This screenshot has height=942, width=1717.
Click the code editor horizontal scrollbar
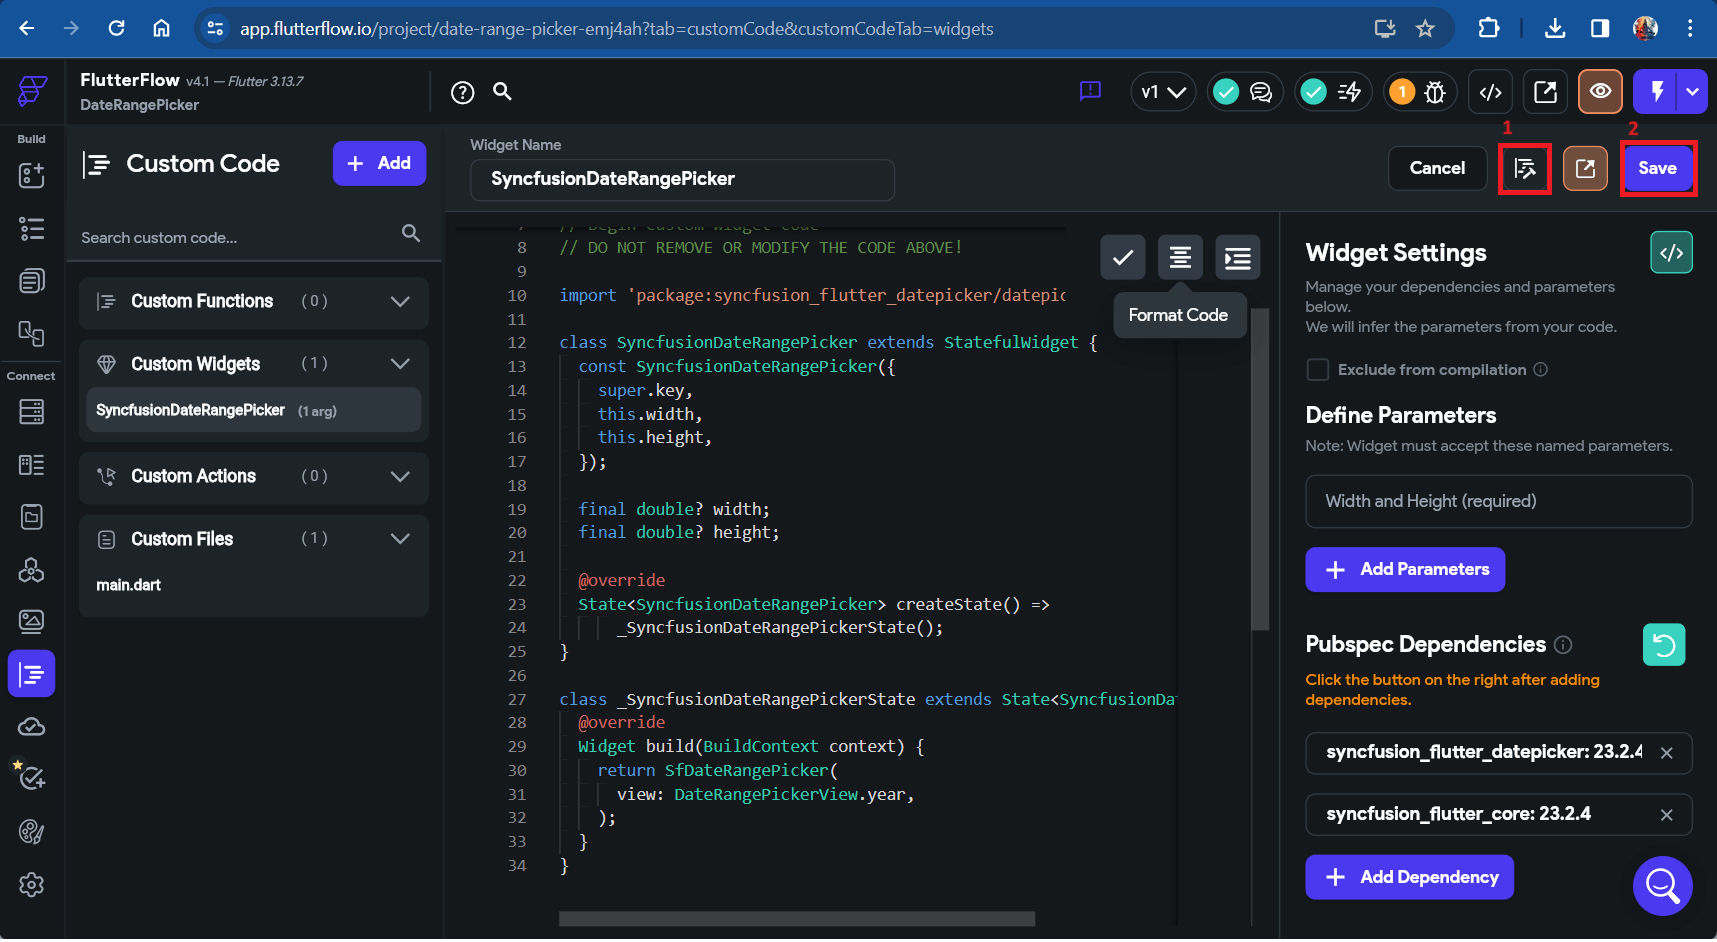click(796, 919)
